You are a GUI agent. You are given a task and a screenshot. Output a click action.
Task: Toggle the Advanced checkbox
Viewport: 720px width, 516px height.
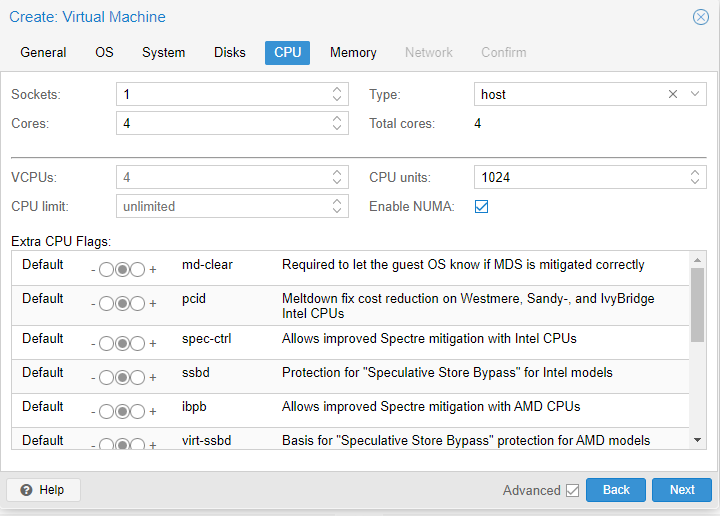572,490
